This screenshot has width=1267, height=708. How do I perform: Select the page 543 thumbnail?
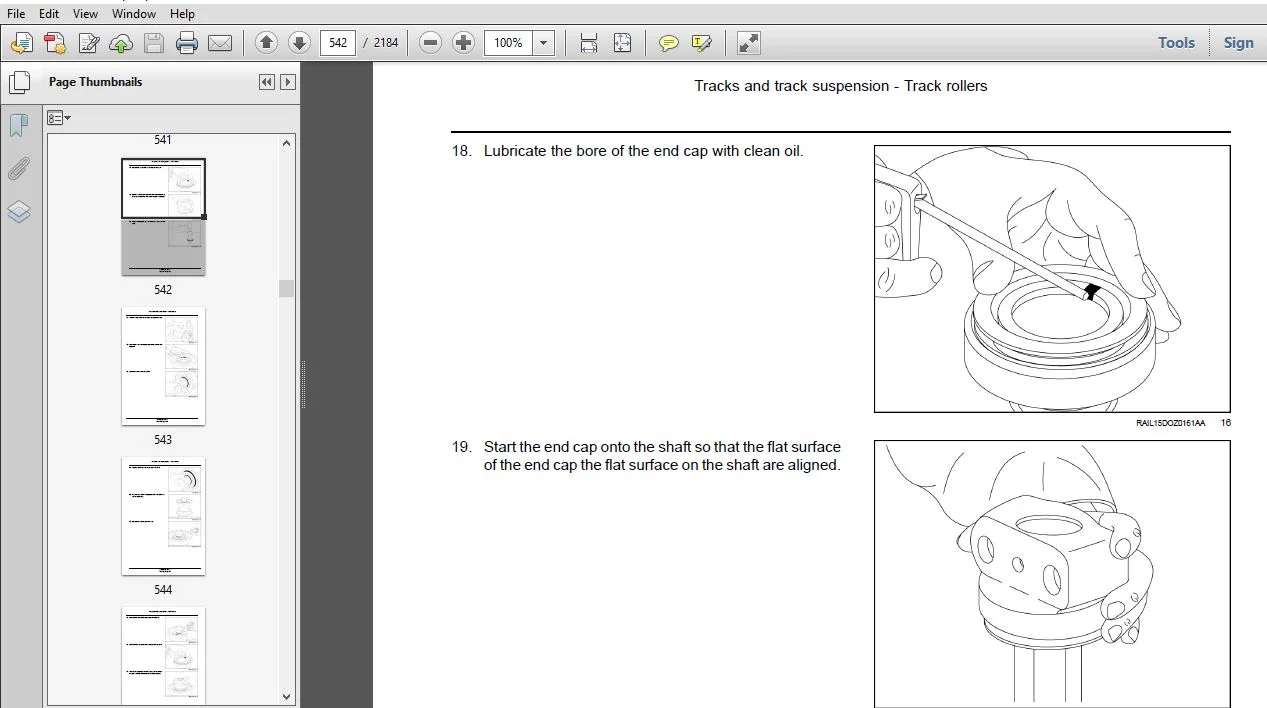click(163, 366)
